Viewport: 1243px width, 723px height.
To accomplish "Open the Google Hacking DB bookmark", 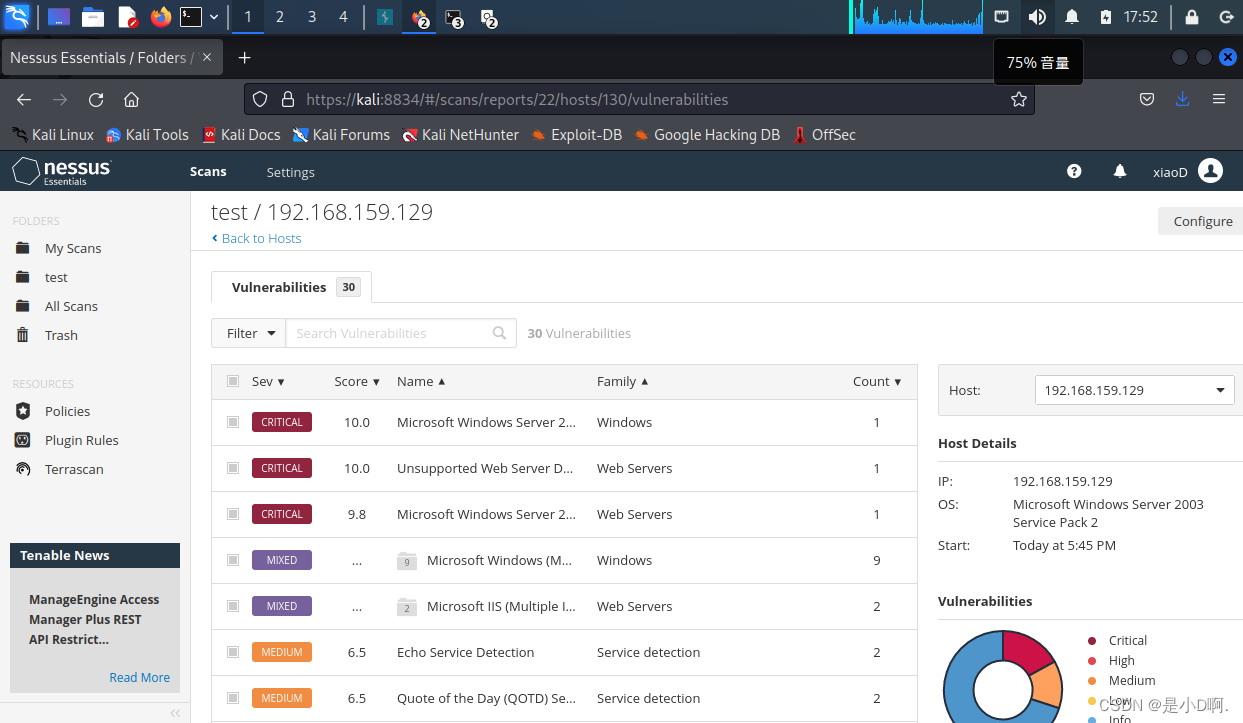I will 707,135.
